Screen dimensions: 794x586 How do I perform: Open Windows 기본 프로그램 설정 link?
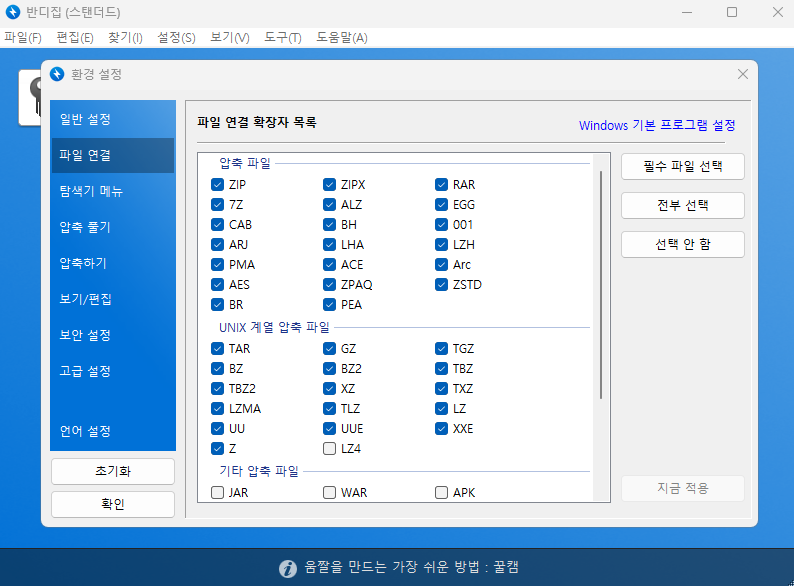pos(657,126)
